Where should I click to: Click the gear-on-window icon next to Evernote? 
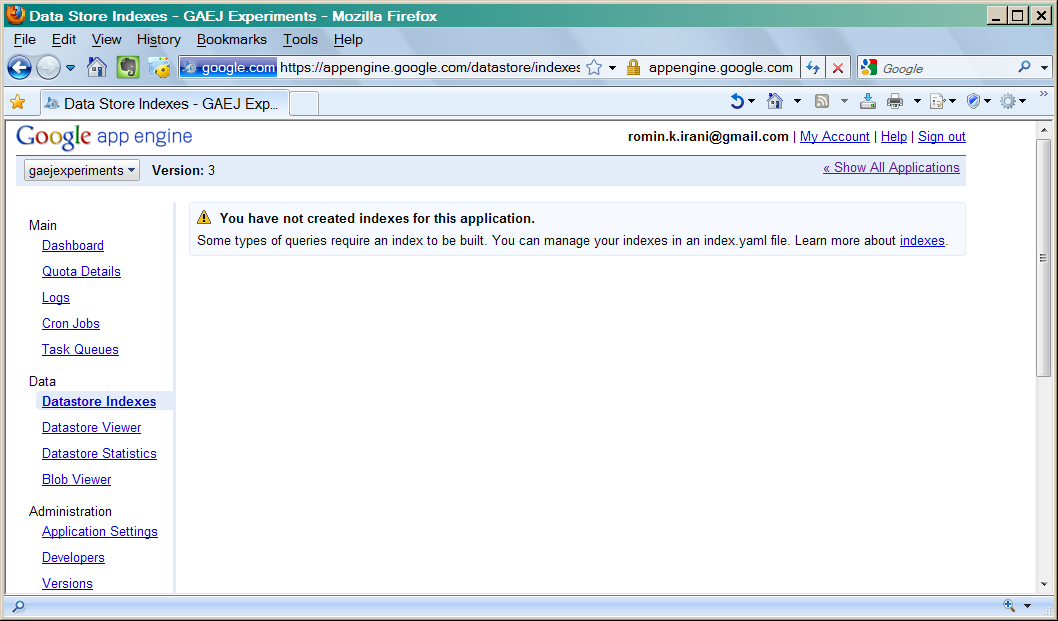160,68
